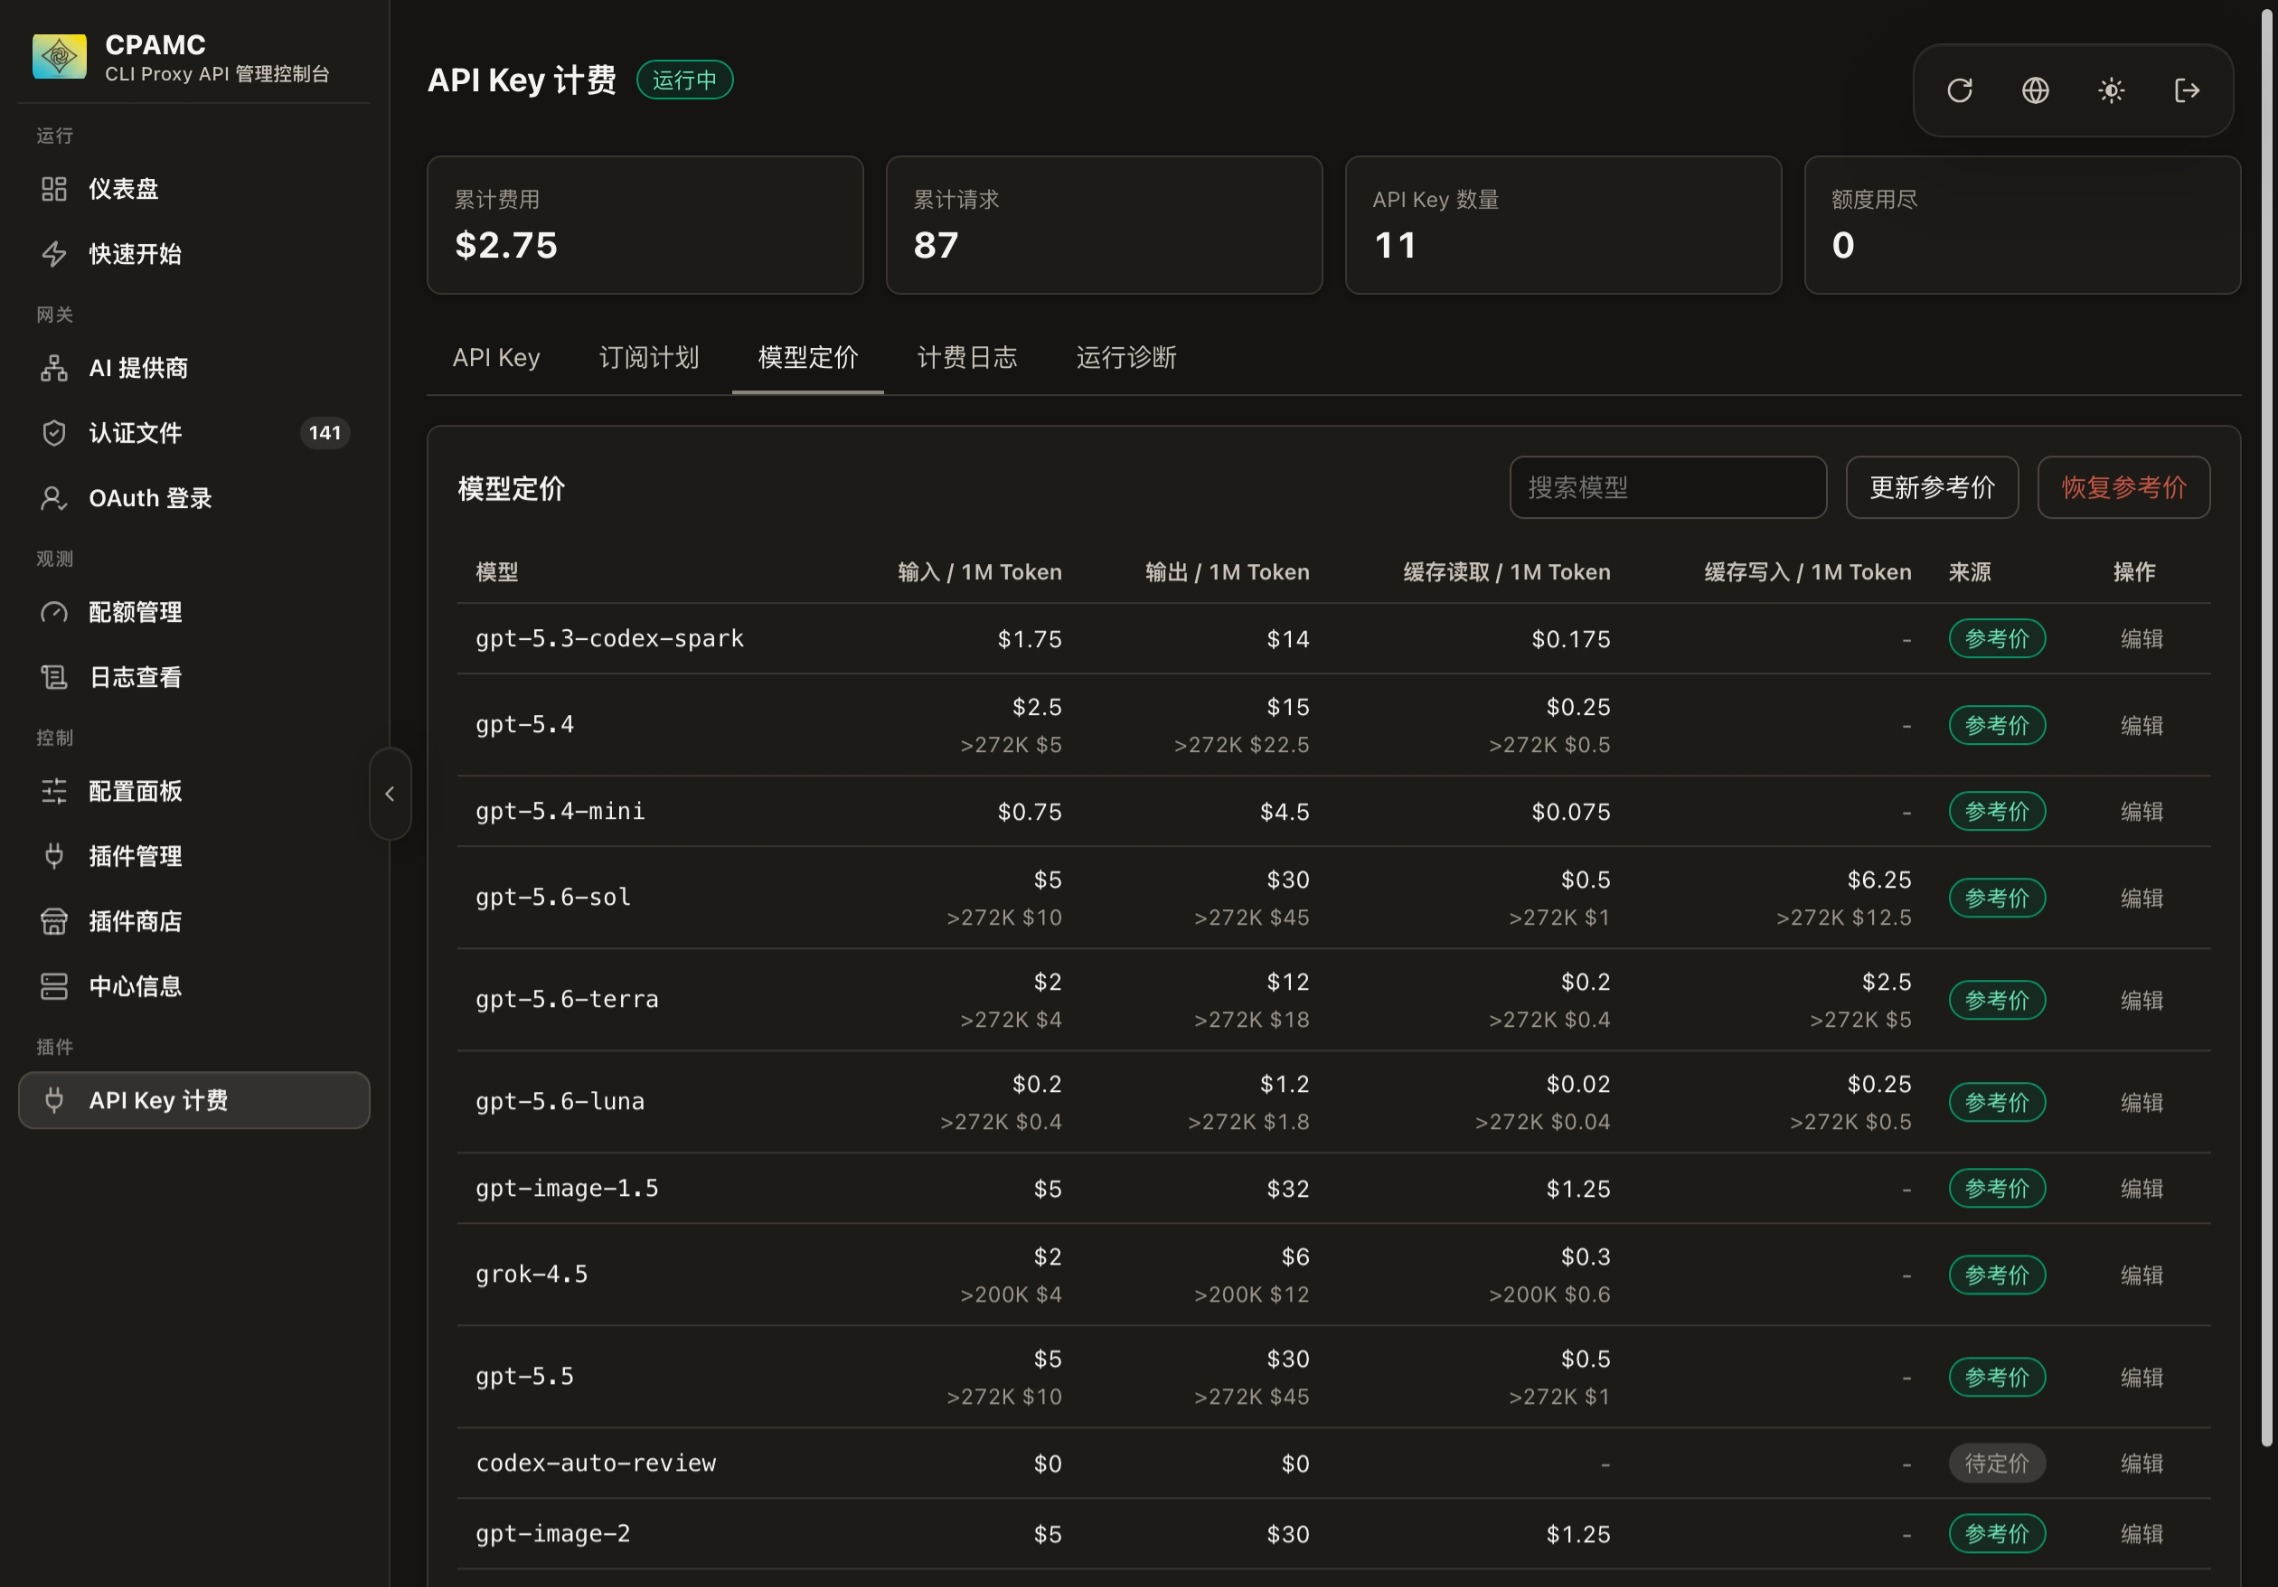Click the 输入 / 1M Token column header
Viewport: 2278px width, 1587px height.
(980, 572)
